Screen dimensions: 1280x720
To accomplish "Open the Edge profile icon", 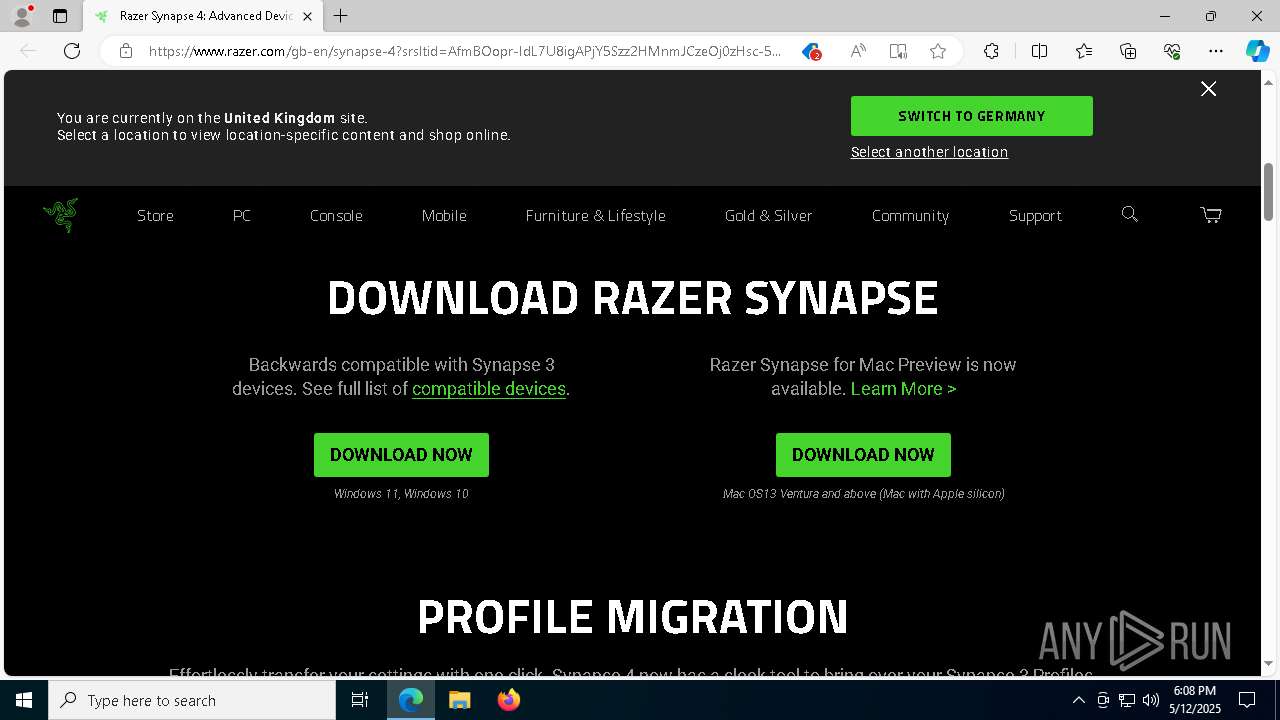I will point(22,16).
